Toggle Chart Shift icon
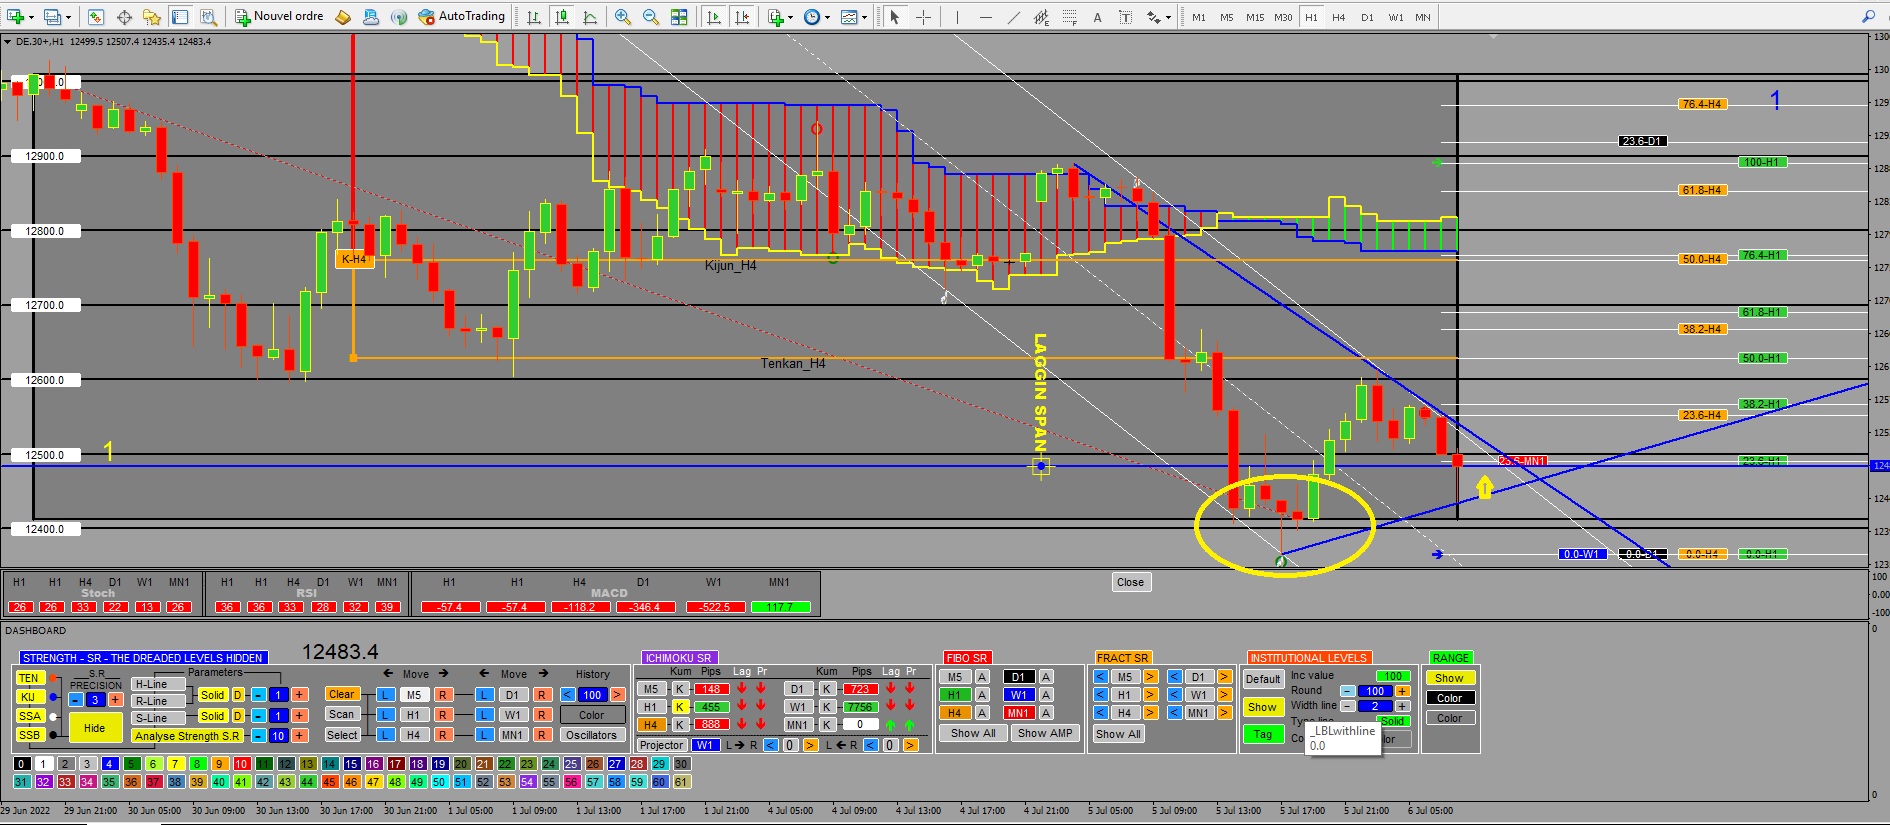1890x825 pixels. 741,17
